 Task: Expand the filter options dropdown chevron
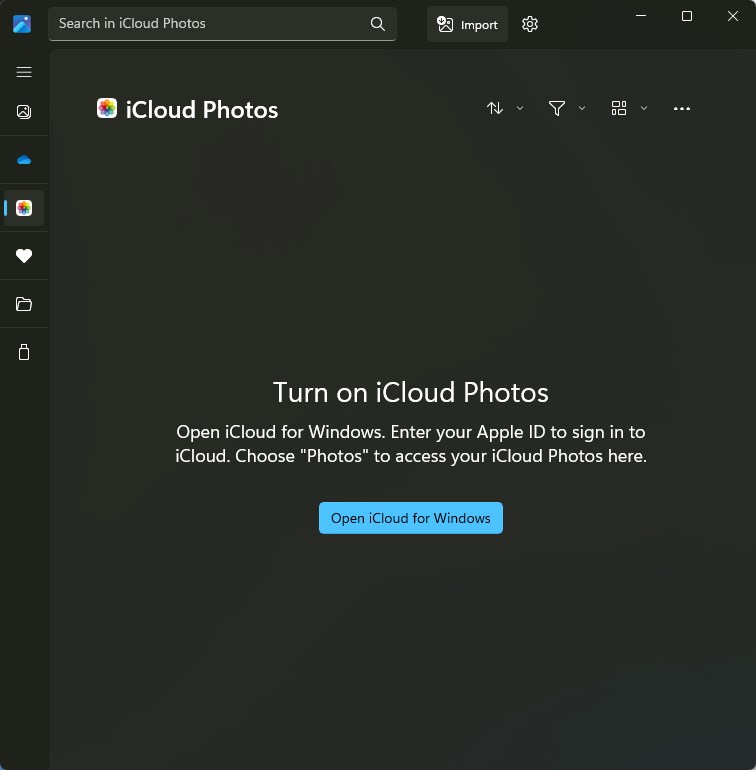(x=582, y=108)
